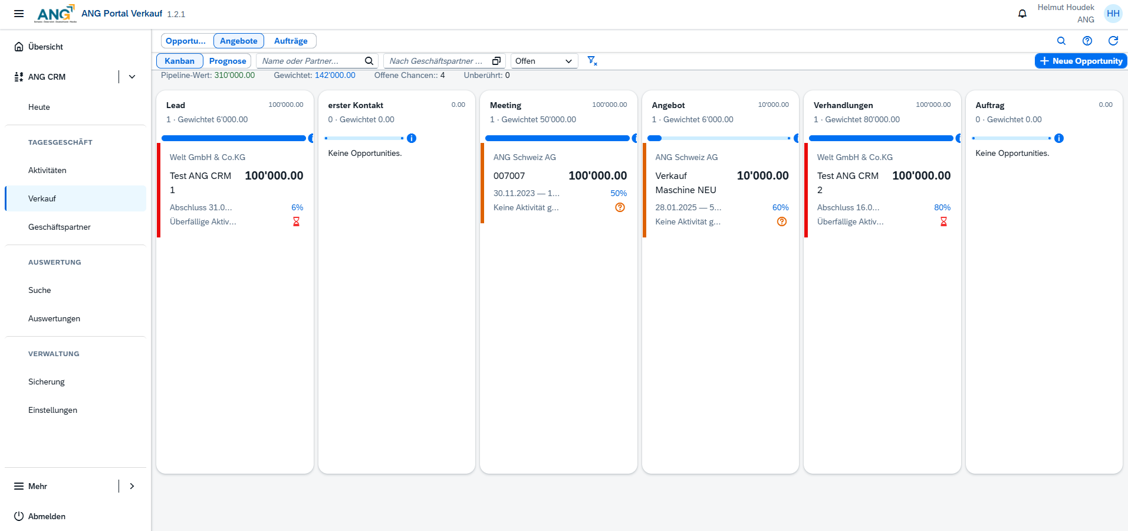Viewport: 1128px width, 531px height.
Task: Click the Meeting column progress bar
Action: click(558, 138)
